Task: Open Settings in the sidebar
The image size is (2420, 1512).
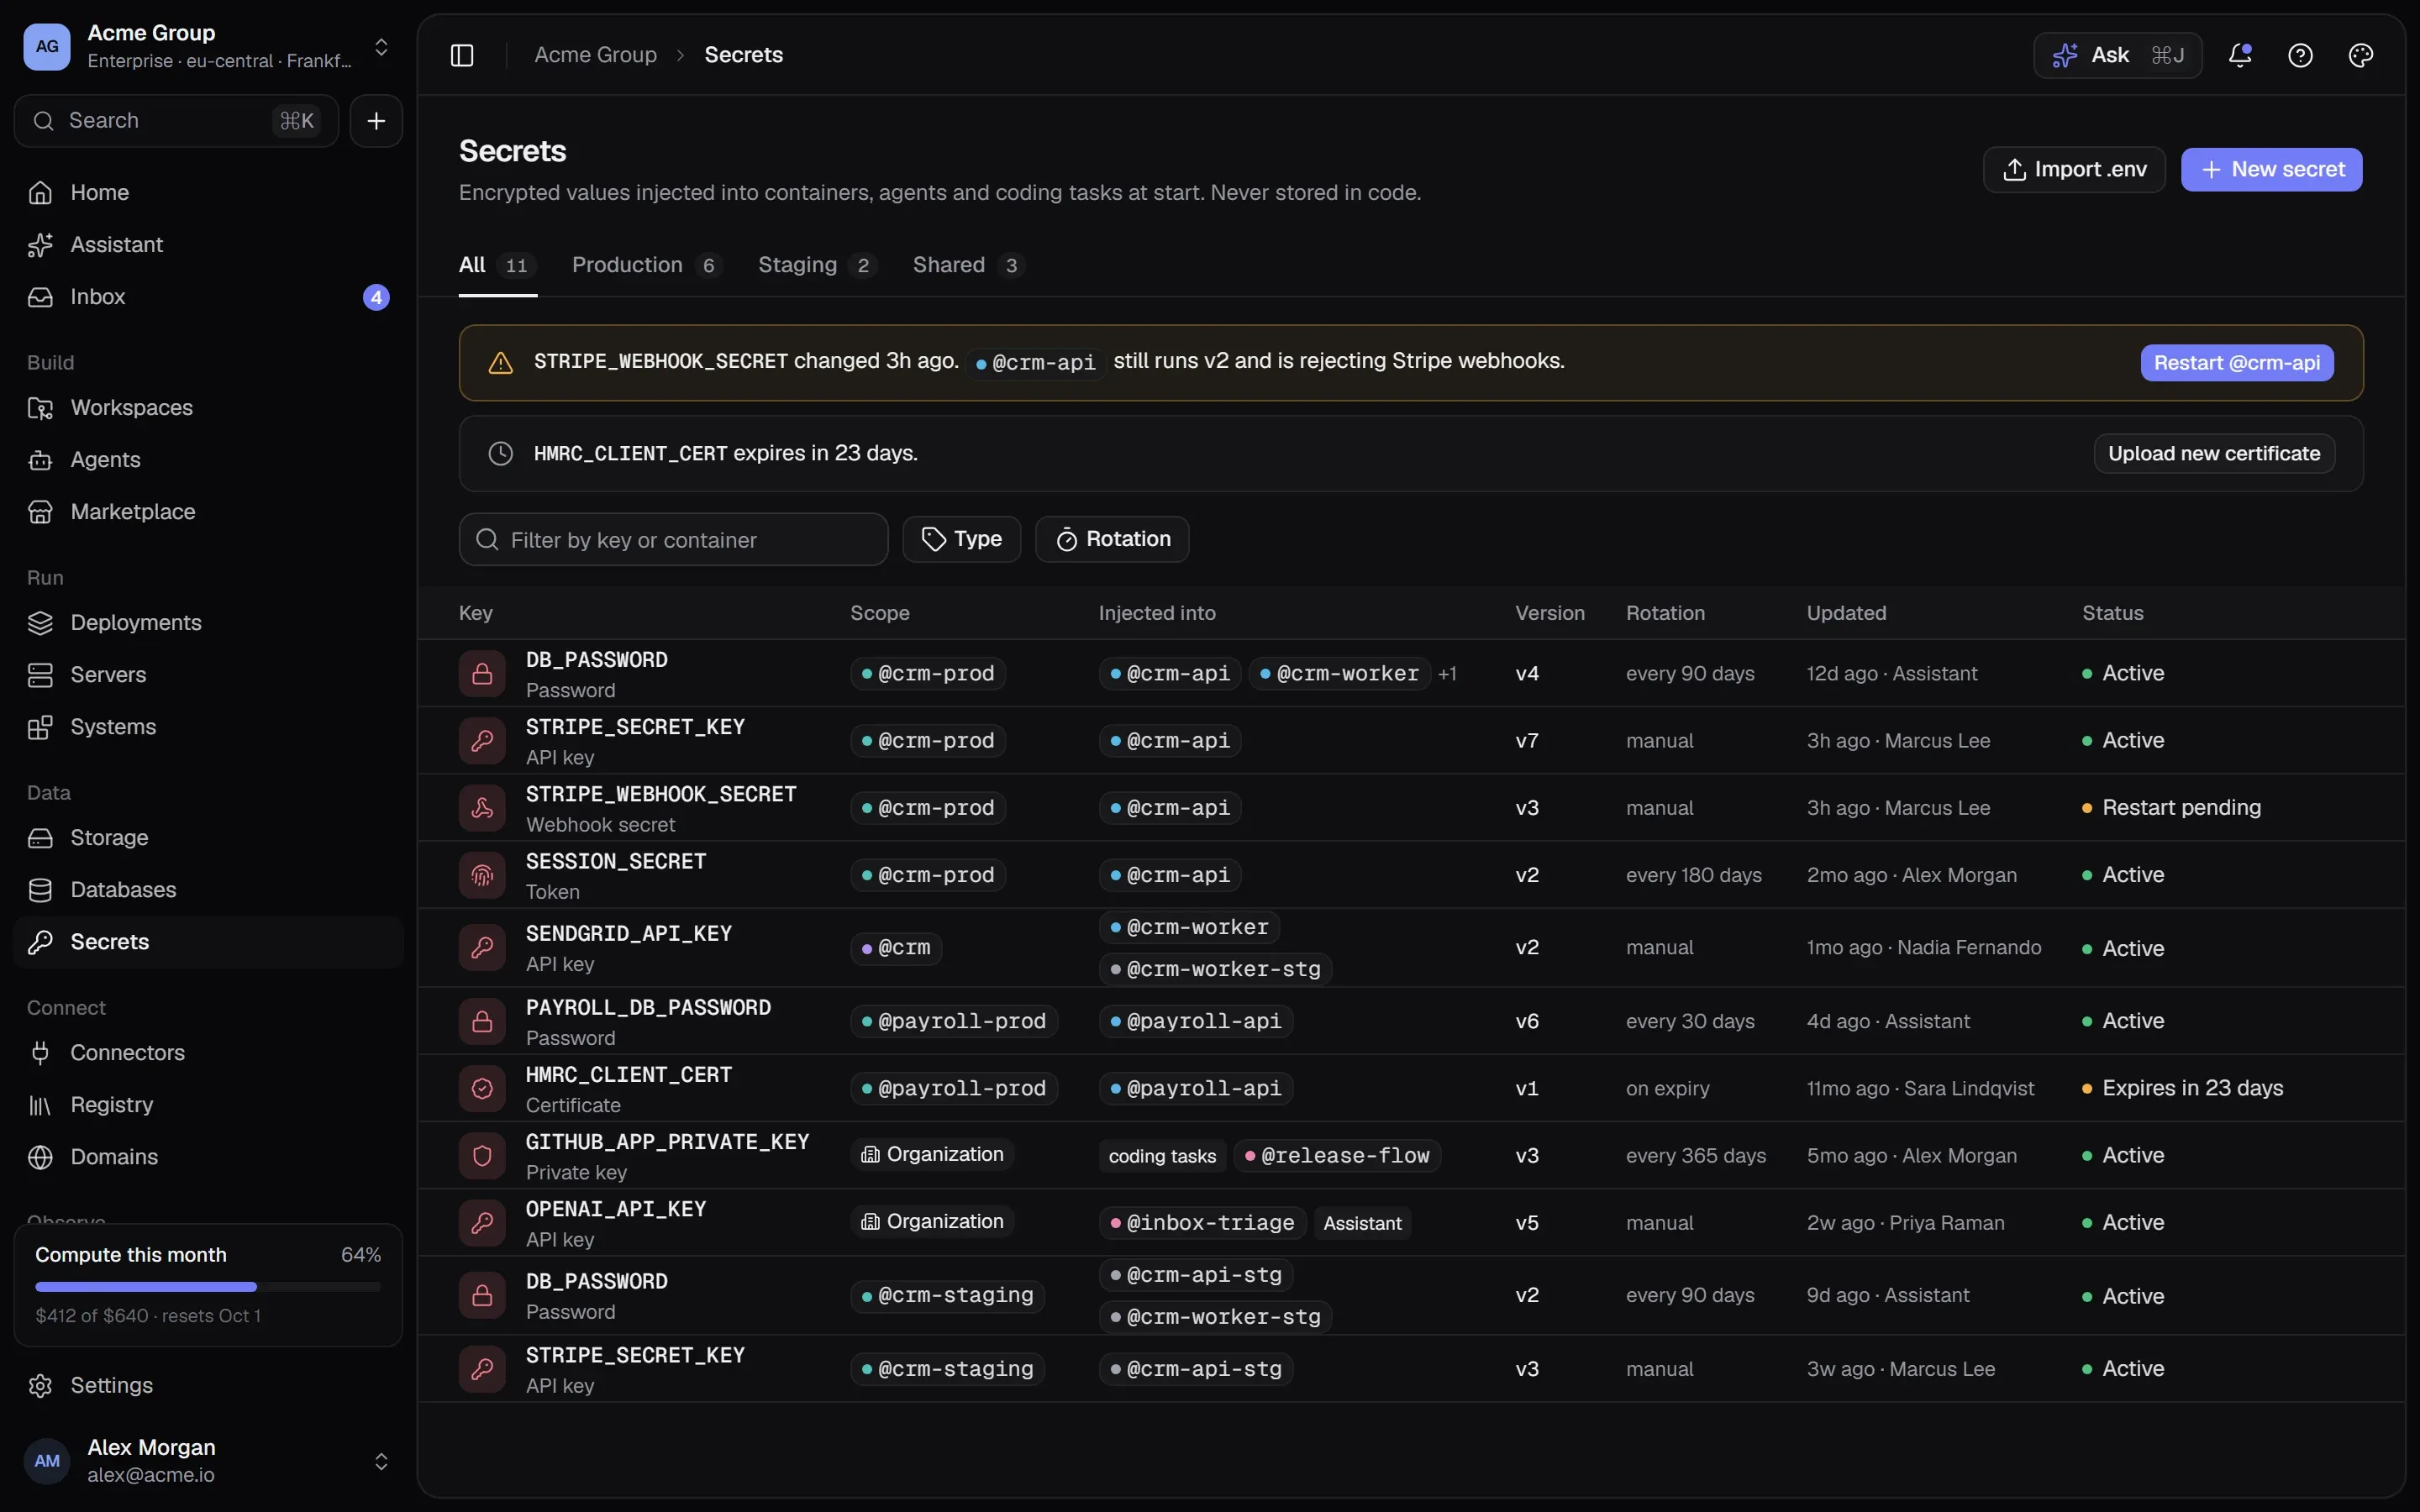Action: click(208, 1386)
